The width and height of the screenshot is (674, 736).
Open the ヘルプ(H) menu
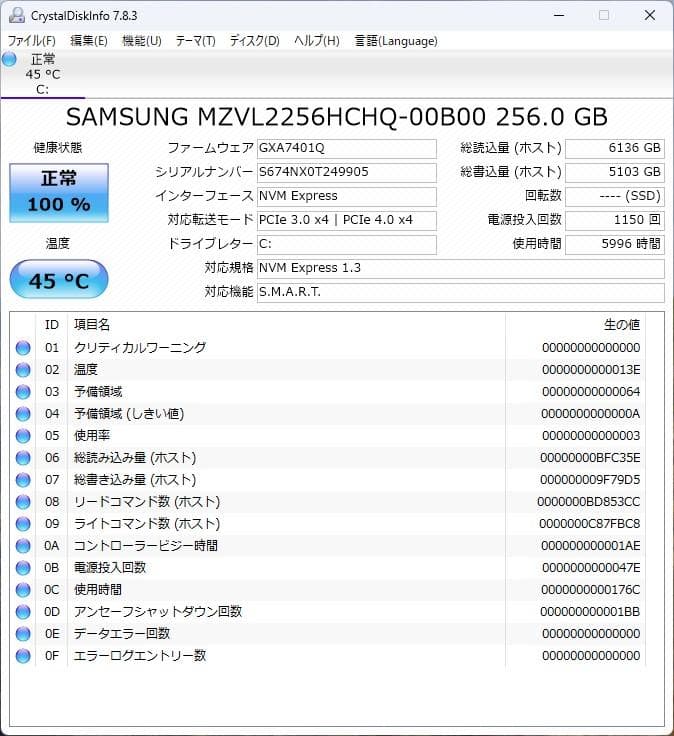coord(317,41)
